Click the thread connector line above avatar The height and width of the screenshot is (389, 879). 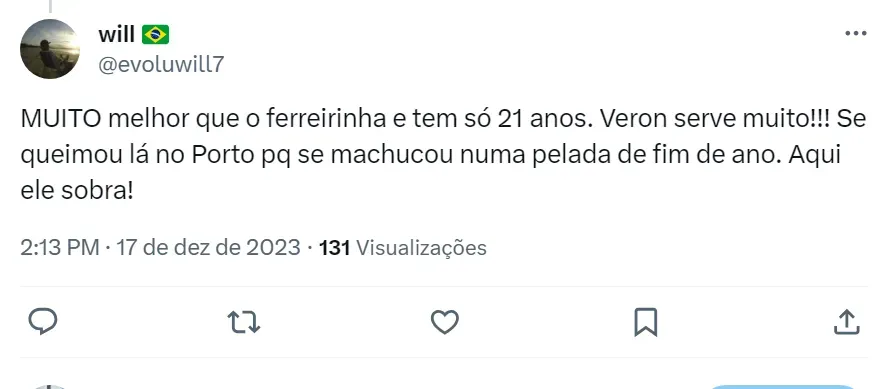(50, 6)
